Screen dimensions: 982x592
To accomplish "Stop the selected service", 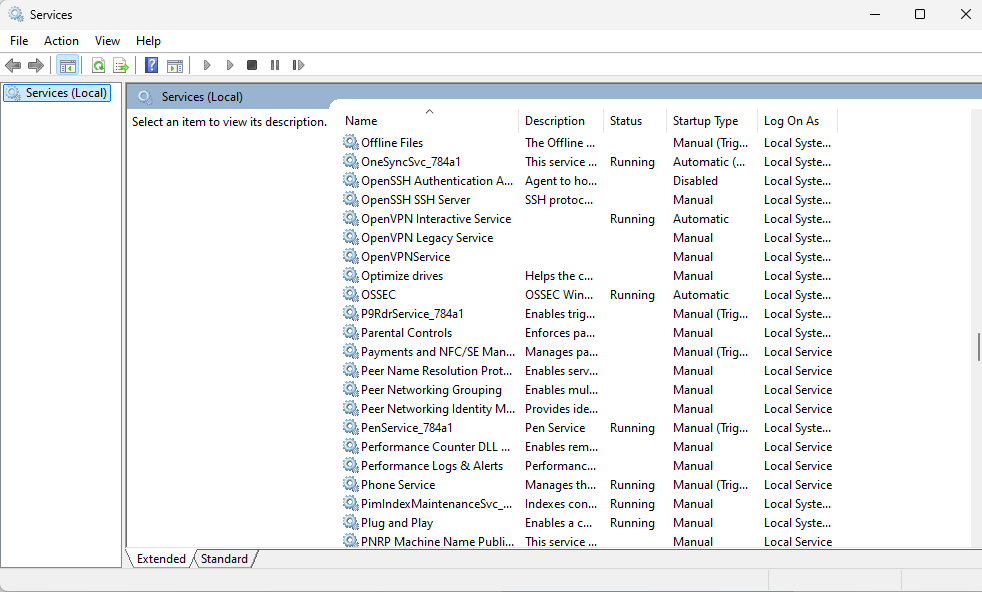I will pyautogui.click(x=251, y=65).
